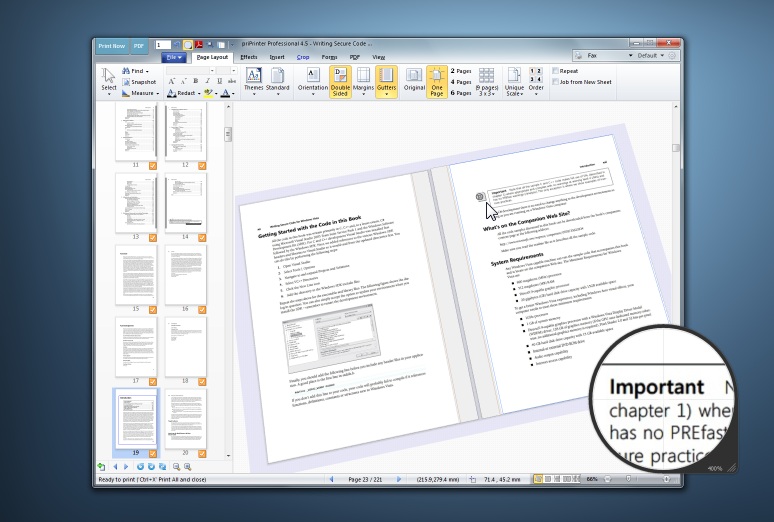Screen dimensions: 774x522
Task: Enable Job from New Sheet checkbox
Action: tap(555, 82)
